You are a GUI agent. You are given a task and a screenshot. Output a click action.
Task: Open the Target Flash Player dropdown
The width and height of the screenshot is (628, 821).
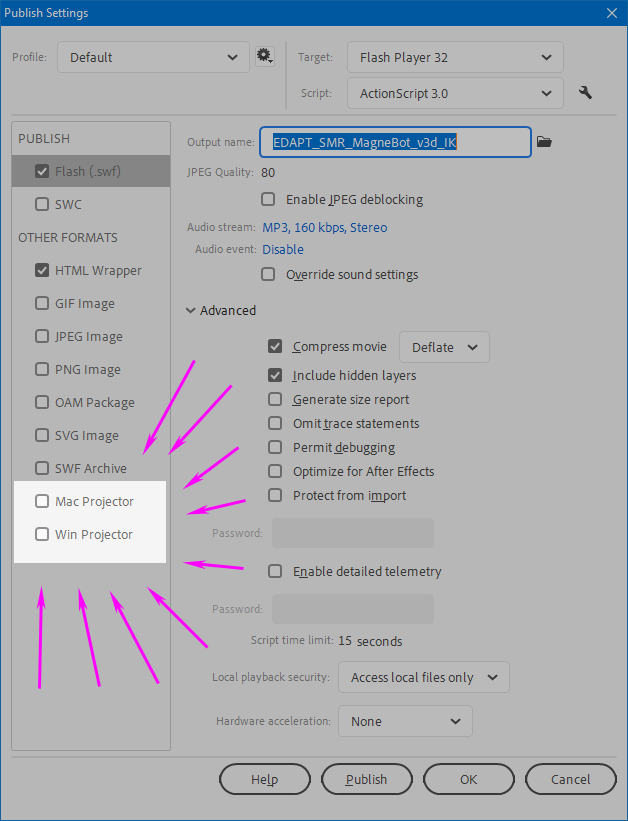click(455, 57)
